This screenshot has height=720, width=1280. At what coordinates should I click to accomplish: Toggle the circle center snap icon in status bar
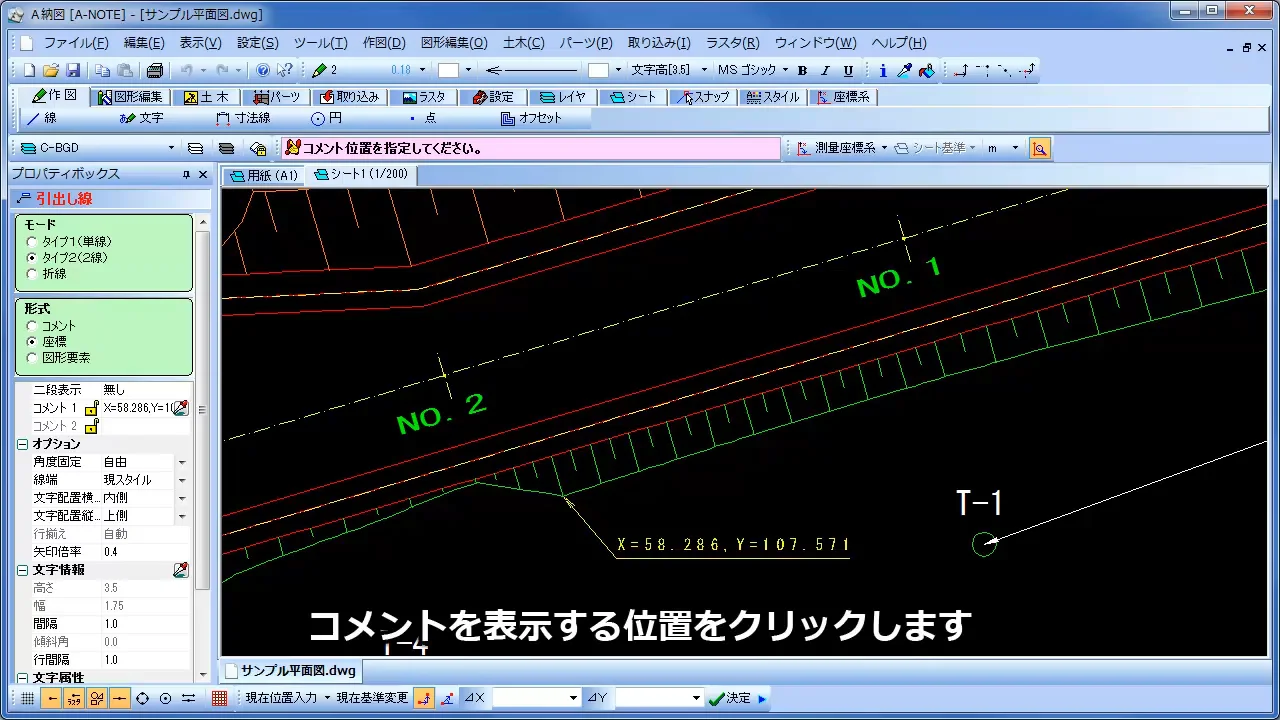pos(165,698)
